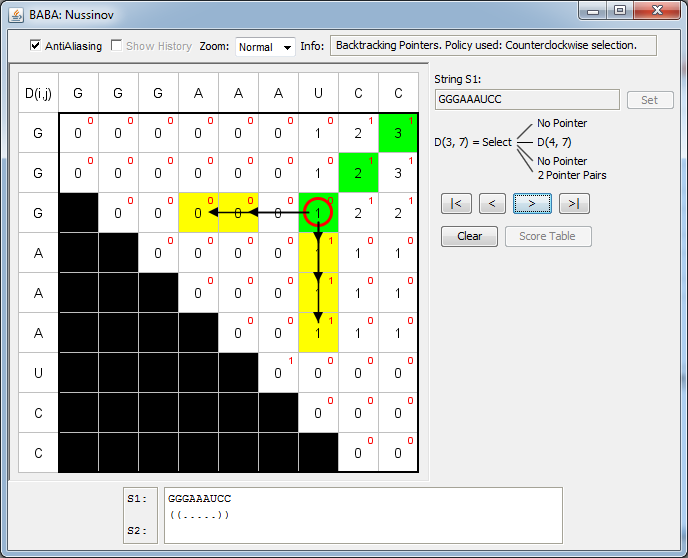Image resolution: width=688 pixels, height=558 pixels.
Task: Select the green cell with value 3
Action: [398, 133]
